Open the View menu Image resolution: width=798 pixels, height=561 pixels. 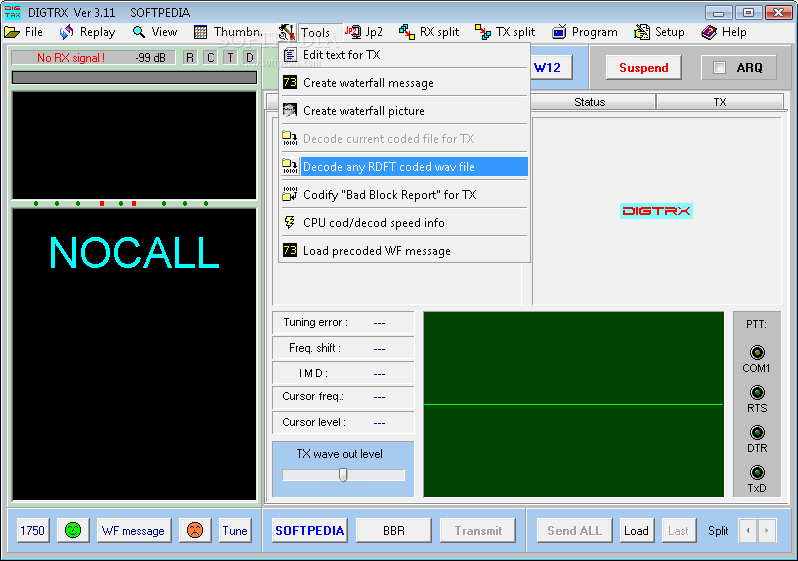pos(155,32)
